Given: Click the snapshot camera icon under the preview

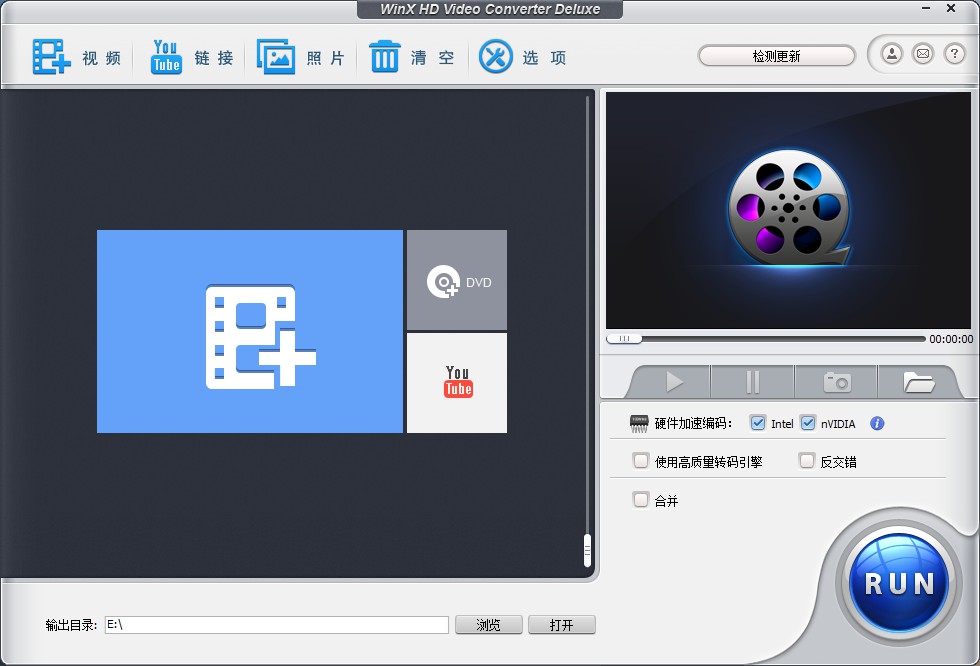Looking at the screenshot, I should click(835, 381).
